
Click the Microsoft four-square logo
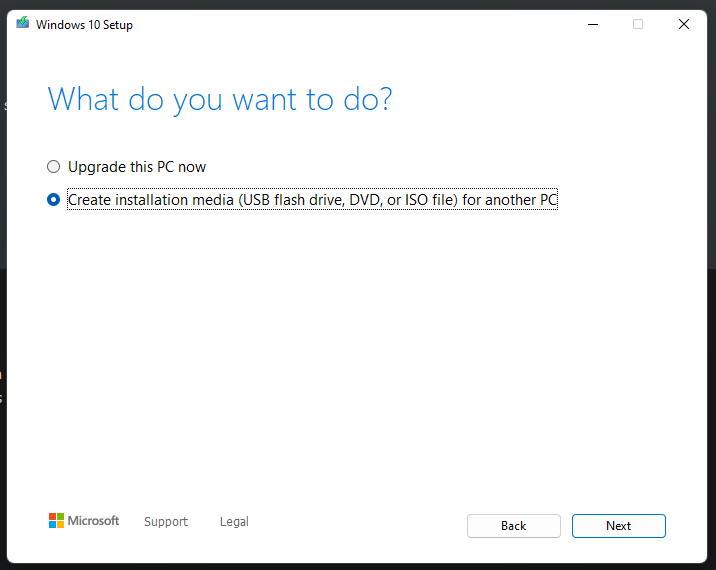pyautogui.click(x=56, y=521)
